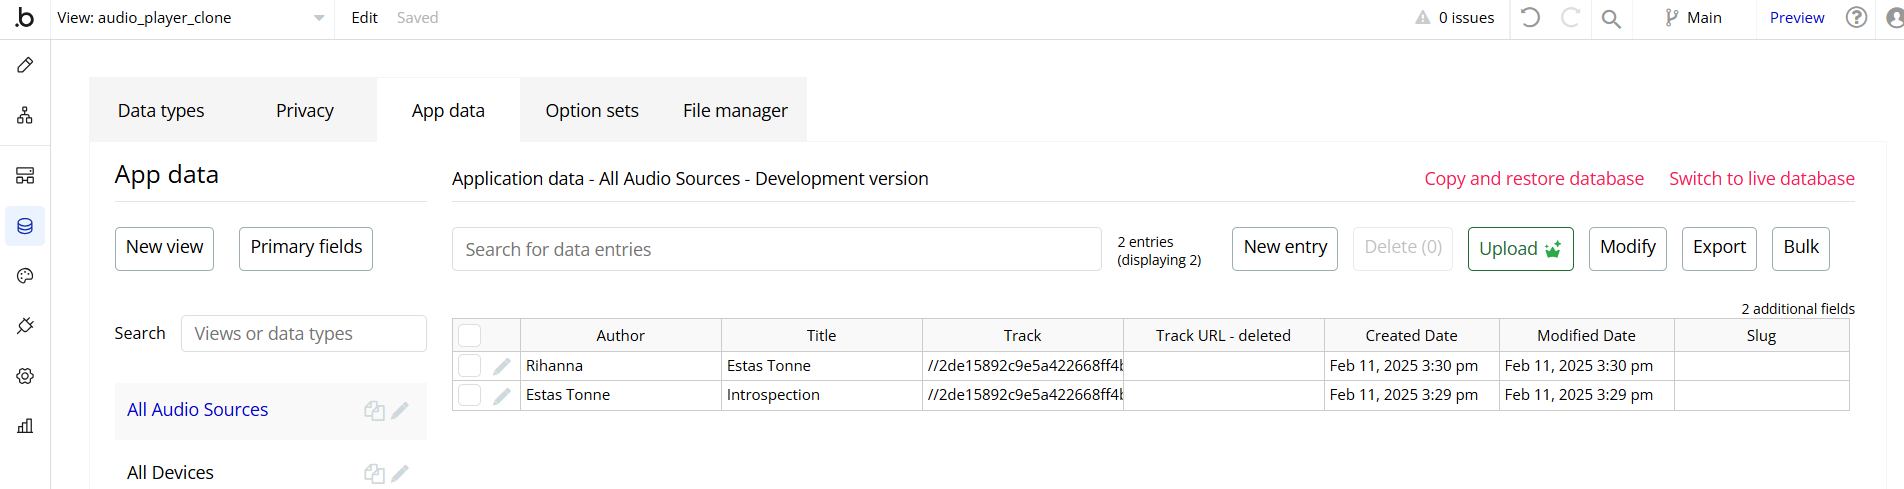The width and height of the screenshot is (1904, 489).
Task: Click the New entry button
Action: click(x=1285, y=248)
